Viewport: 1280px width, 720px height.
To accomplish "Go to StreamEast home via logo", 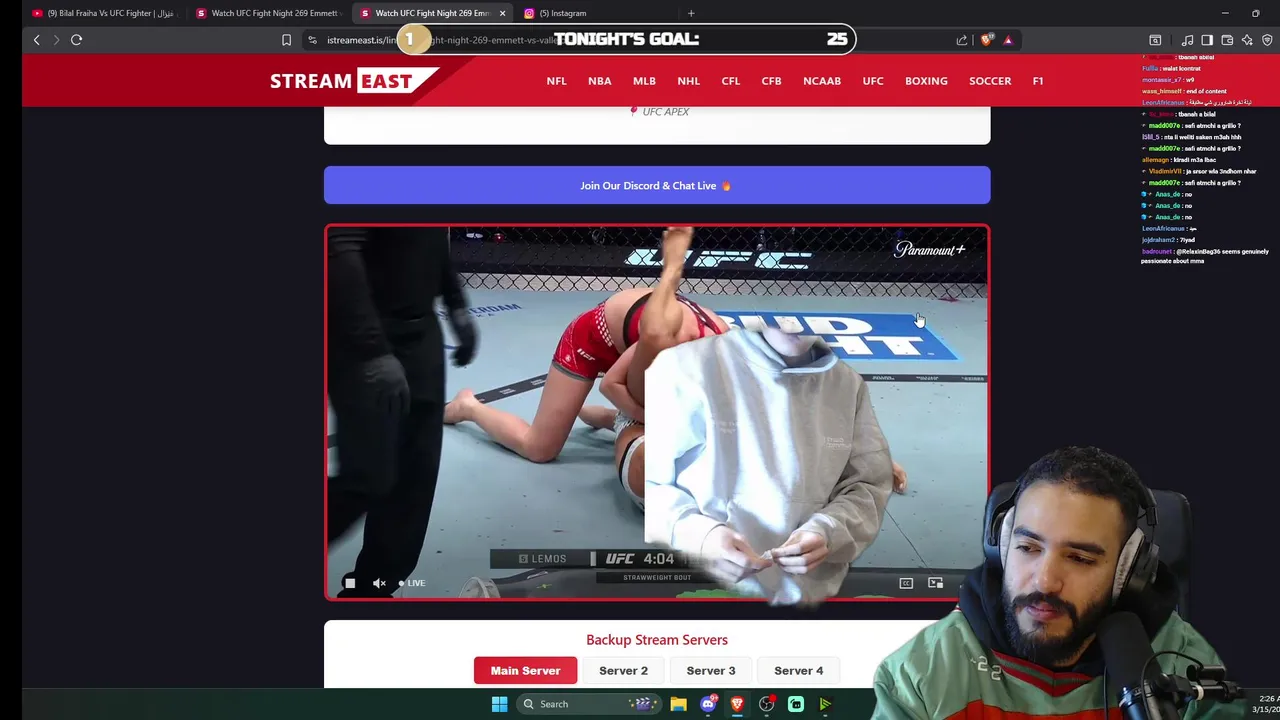I will click(x=354, y=80).
